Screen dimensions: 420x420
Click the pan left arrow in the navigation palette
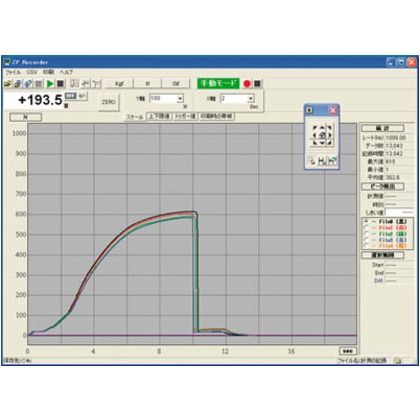click(315, 135)
